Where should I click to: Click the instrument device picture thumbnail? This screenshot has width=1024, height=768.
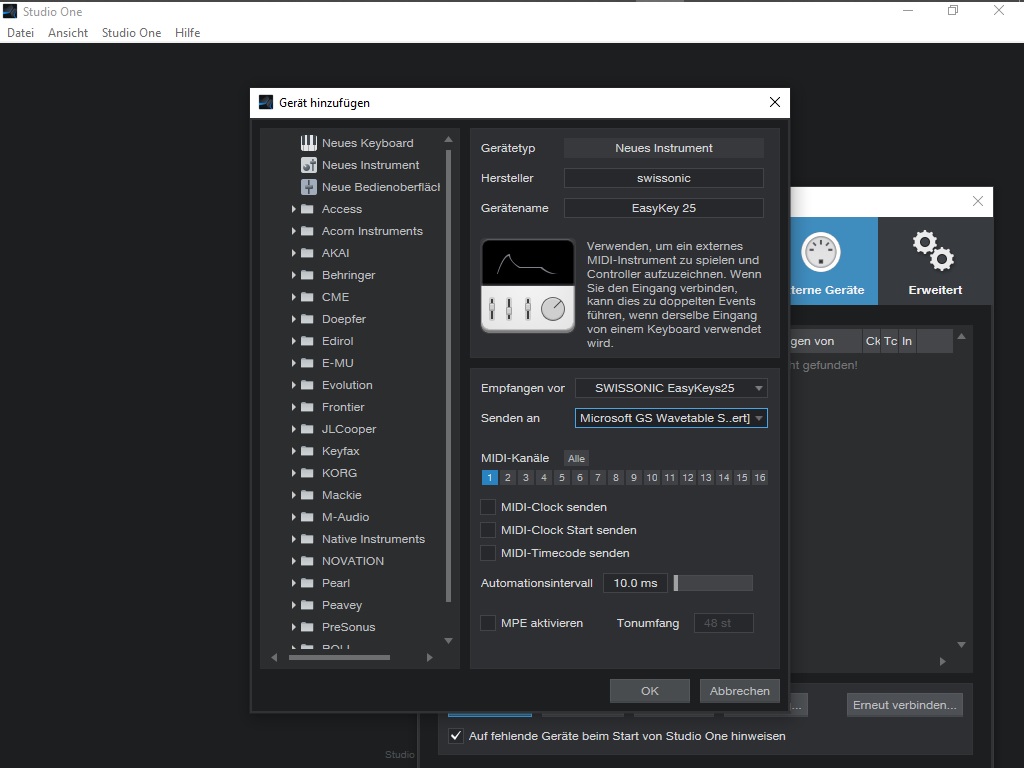coord(528,286)
